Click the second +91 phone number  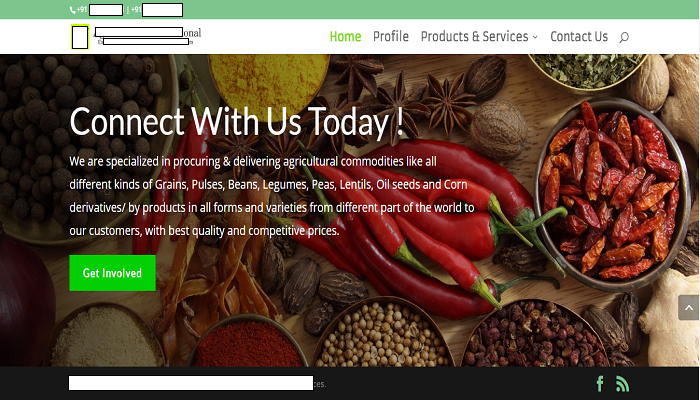point(157,10)
